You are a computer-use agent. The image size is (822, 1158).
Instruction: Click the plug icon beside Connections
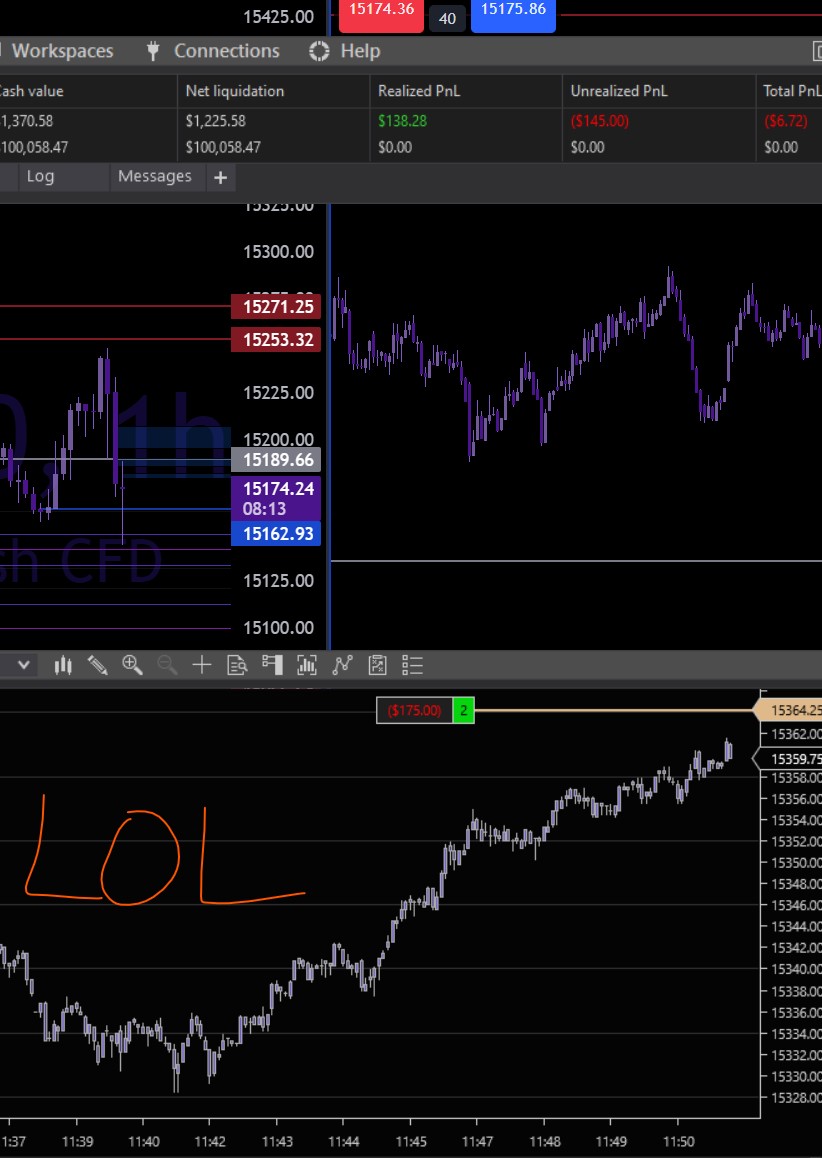pyautogui.click(x=153, y=51)
